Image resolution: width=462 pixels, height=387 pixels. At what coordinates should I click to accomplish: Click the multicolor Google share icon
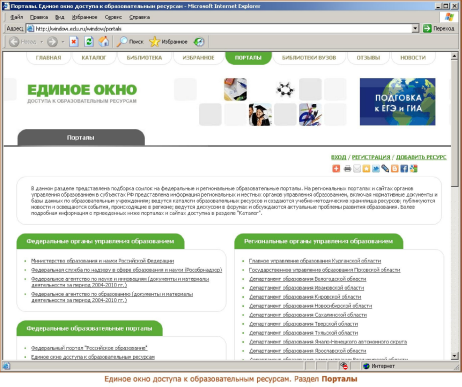pyautogui.click(x=414, y=169)
